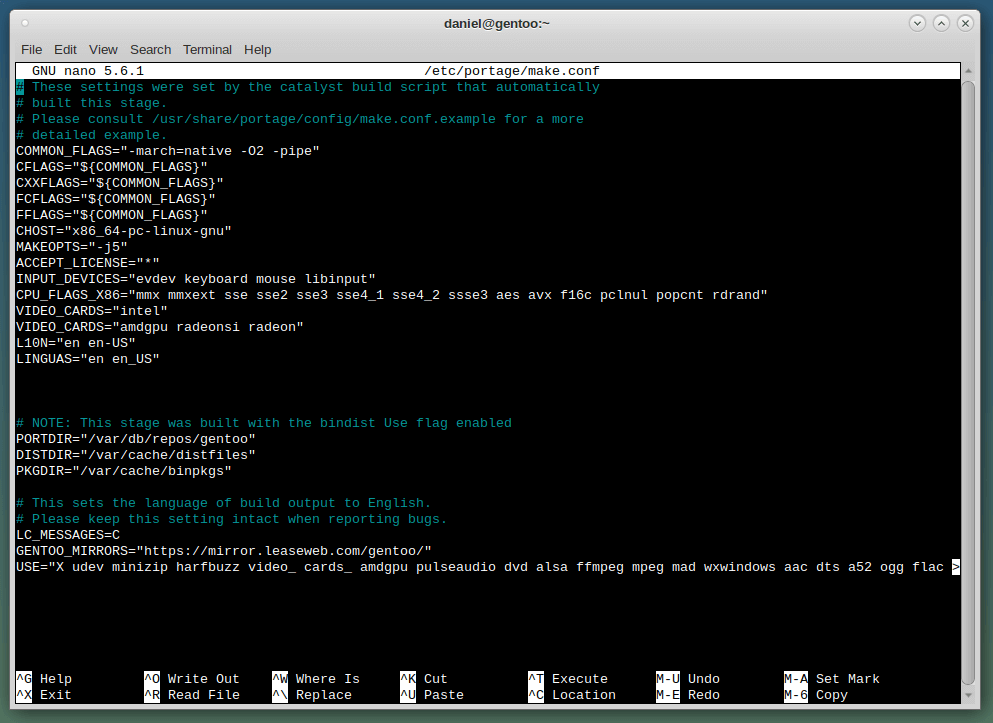993x723 pixels.
Task: Click the line-continuation marker ending the USE line
Action: (956, 567)
